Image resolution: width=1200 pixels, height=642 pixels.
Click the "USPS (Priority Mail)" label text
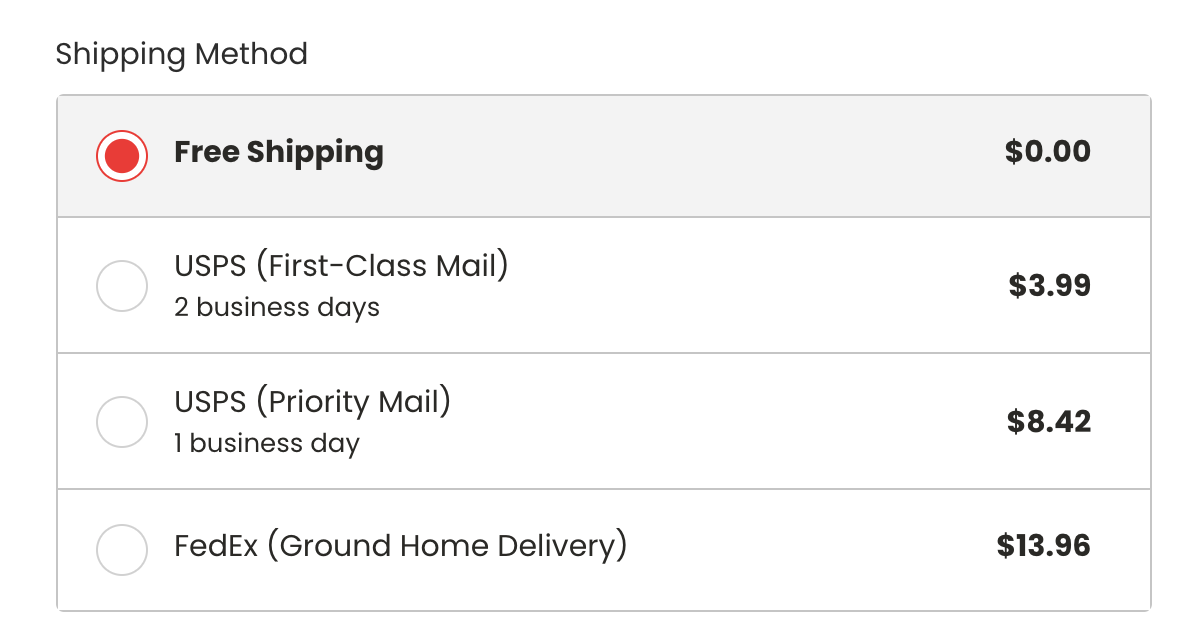click(x=312, y=402)
